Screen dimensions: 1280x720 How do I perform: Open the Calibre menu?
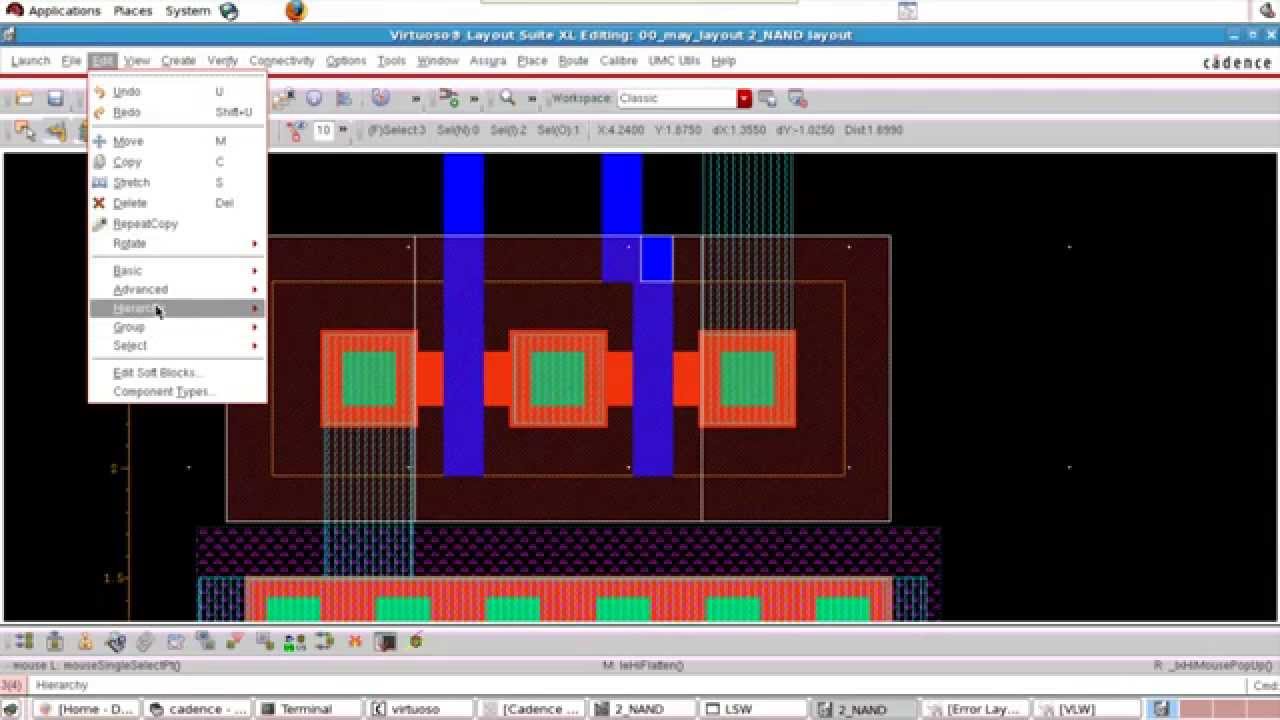point(618,61)
